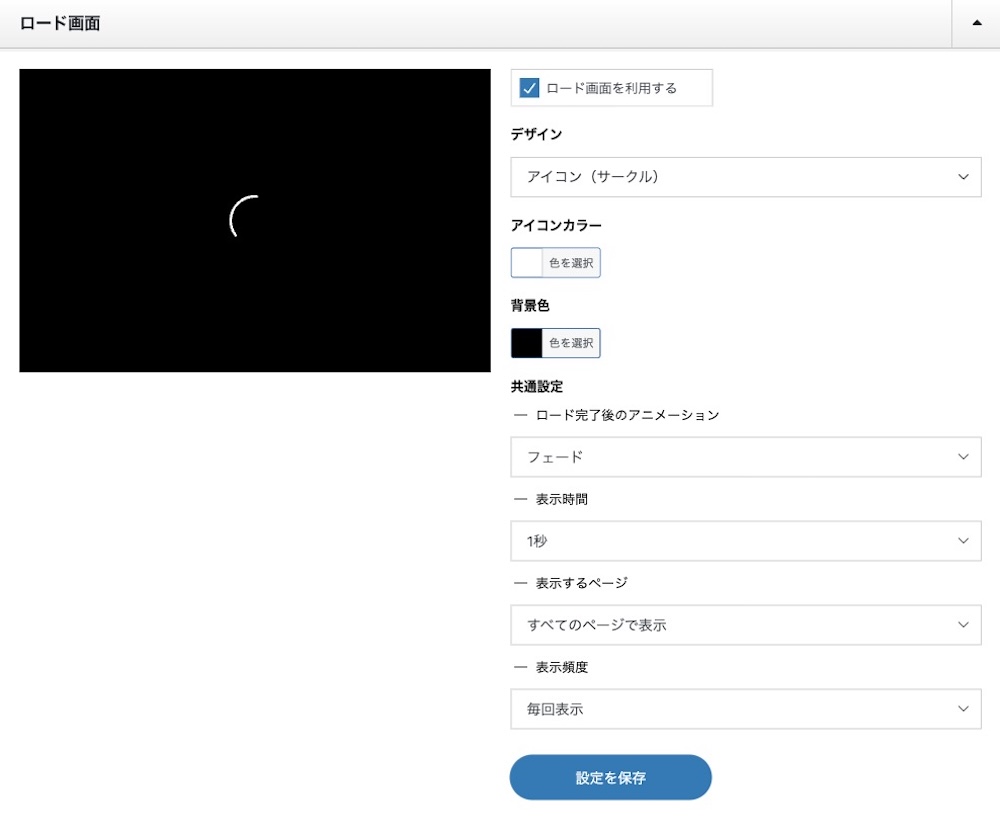
Task: Click the 表示頻度 label text
Action: (562, 667)
